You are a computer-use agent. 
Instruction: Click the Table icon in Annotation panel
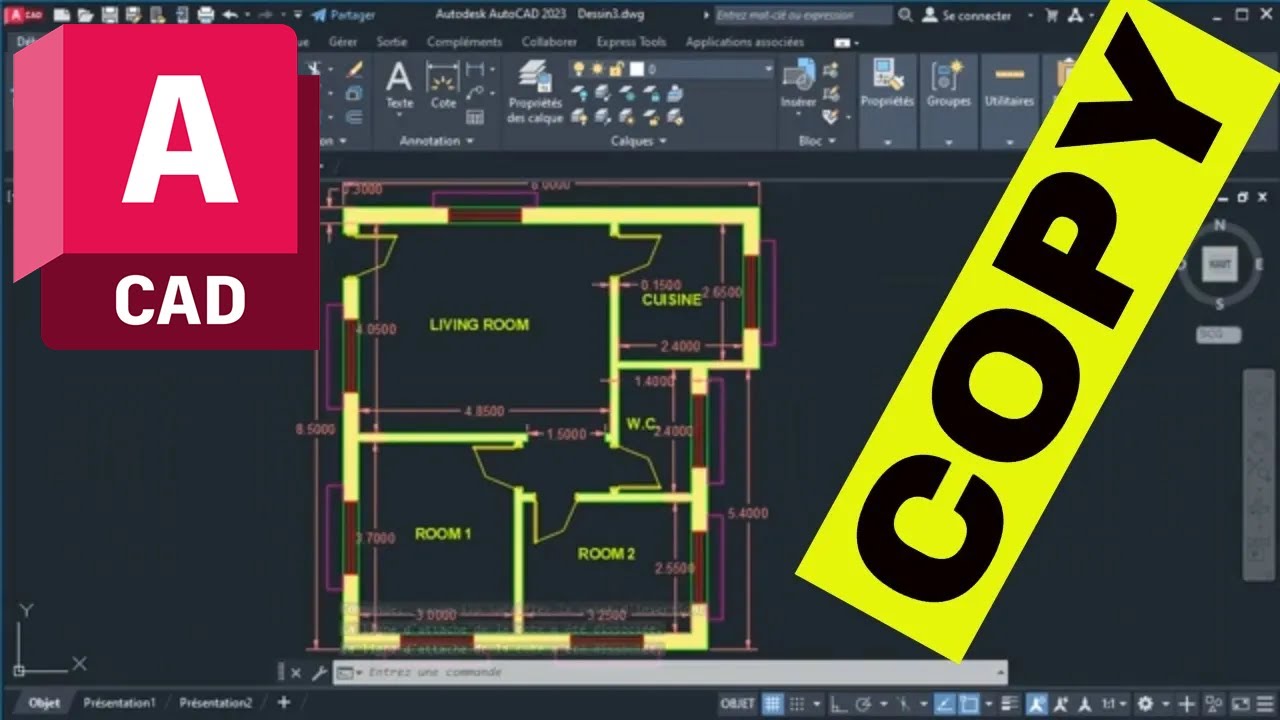coord(476,117)
